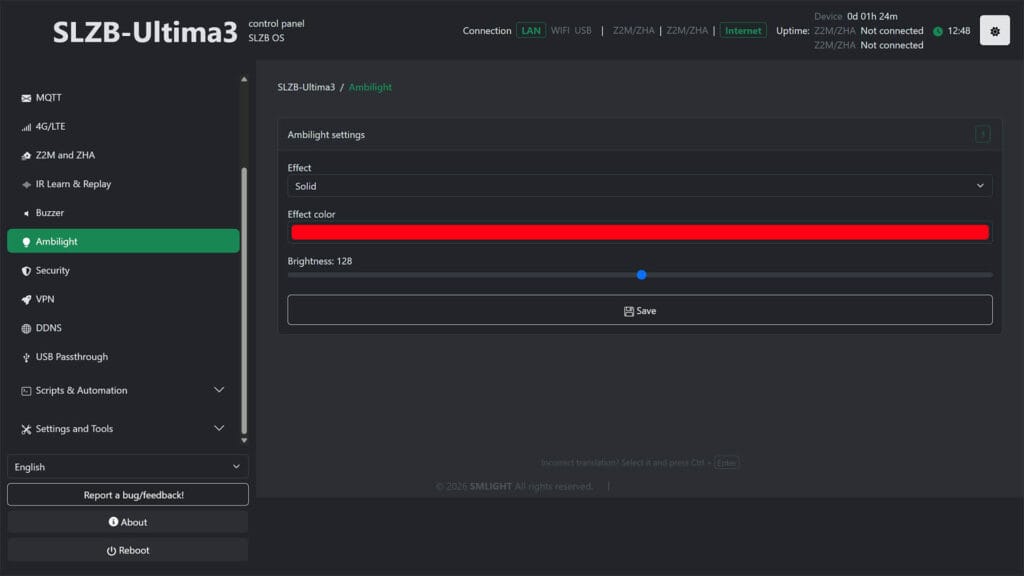
Task: Click the Brightness slider handle
Action: (x=641, y=275)
